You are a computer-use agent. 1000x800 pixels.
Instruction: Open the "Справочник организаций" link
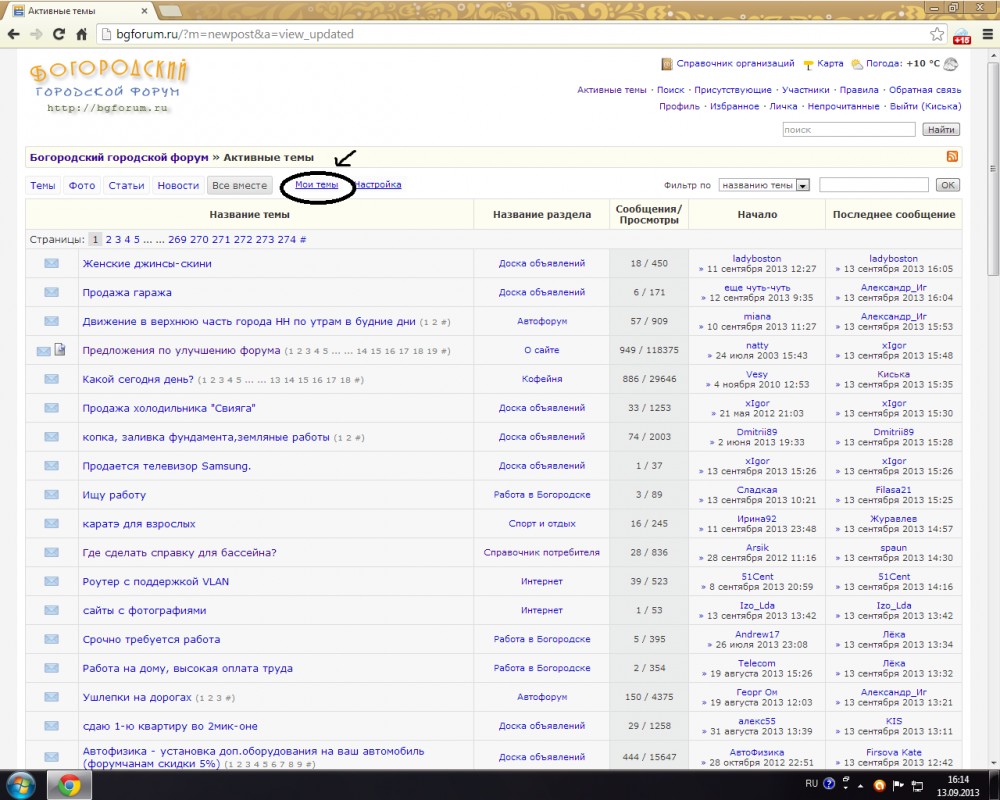tap(735, 63)
